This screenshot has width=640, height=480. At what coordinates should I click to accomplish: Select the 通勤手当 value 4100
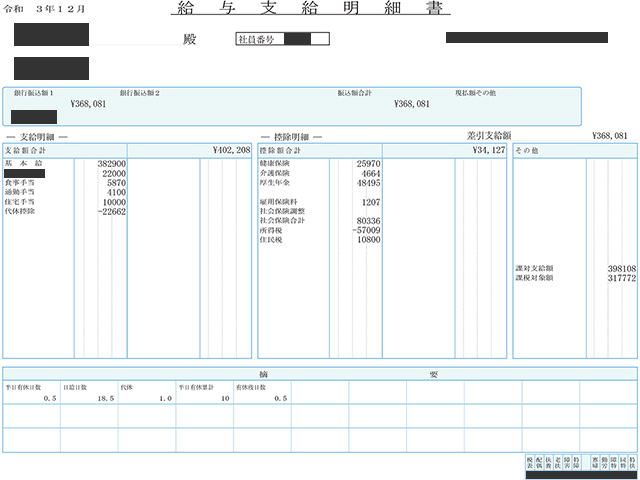[115, 193]
